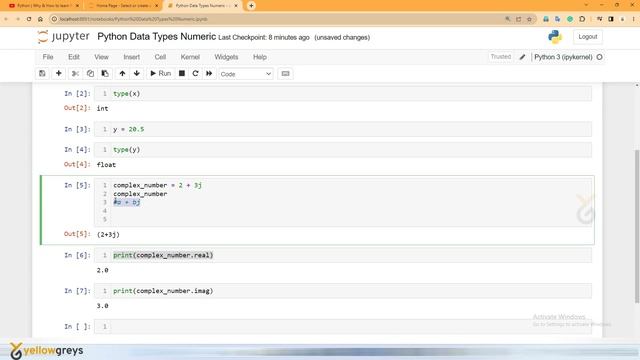Click into the y = 20.5 cell
Viewport: 640px width, 360px height.
pyautogui.click(x=342, y=129)
